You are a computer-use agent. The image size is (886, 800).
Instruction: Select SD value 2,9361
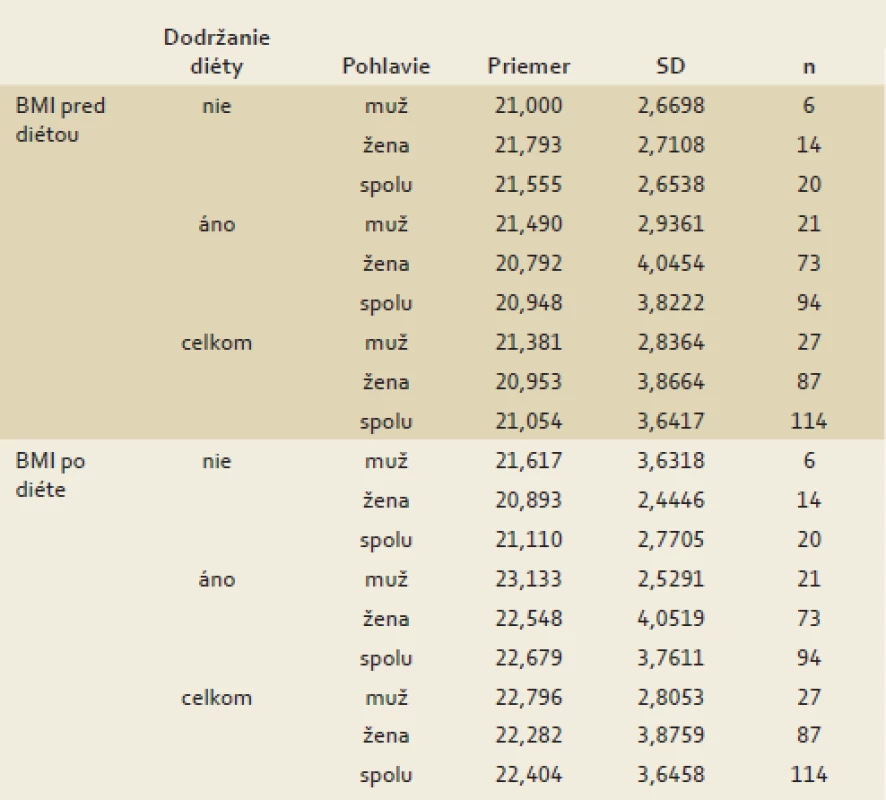pos(671,224)
